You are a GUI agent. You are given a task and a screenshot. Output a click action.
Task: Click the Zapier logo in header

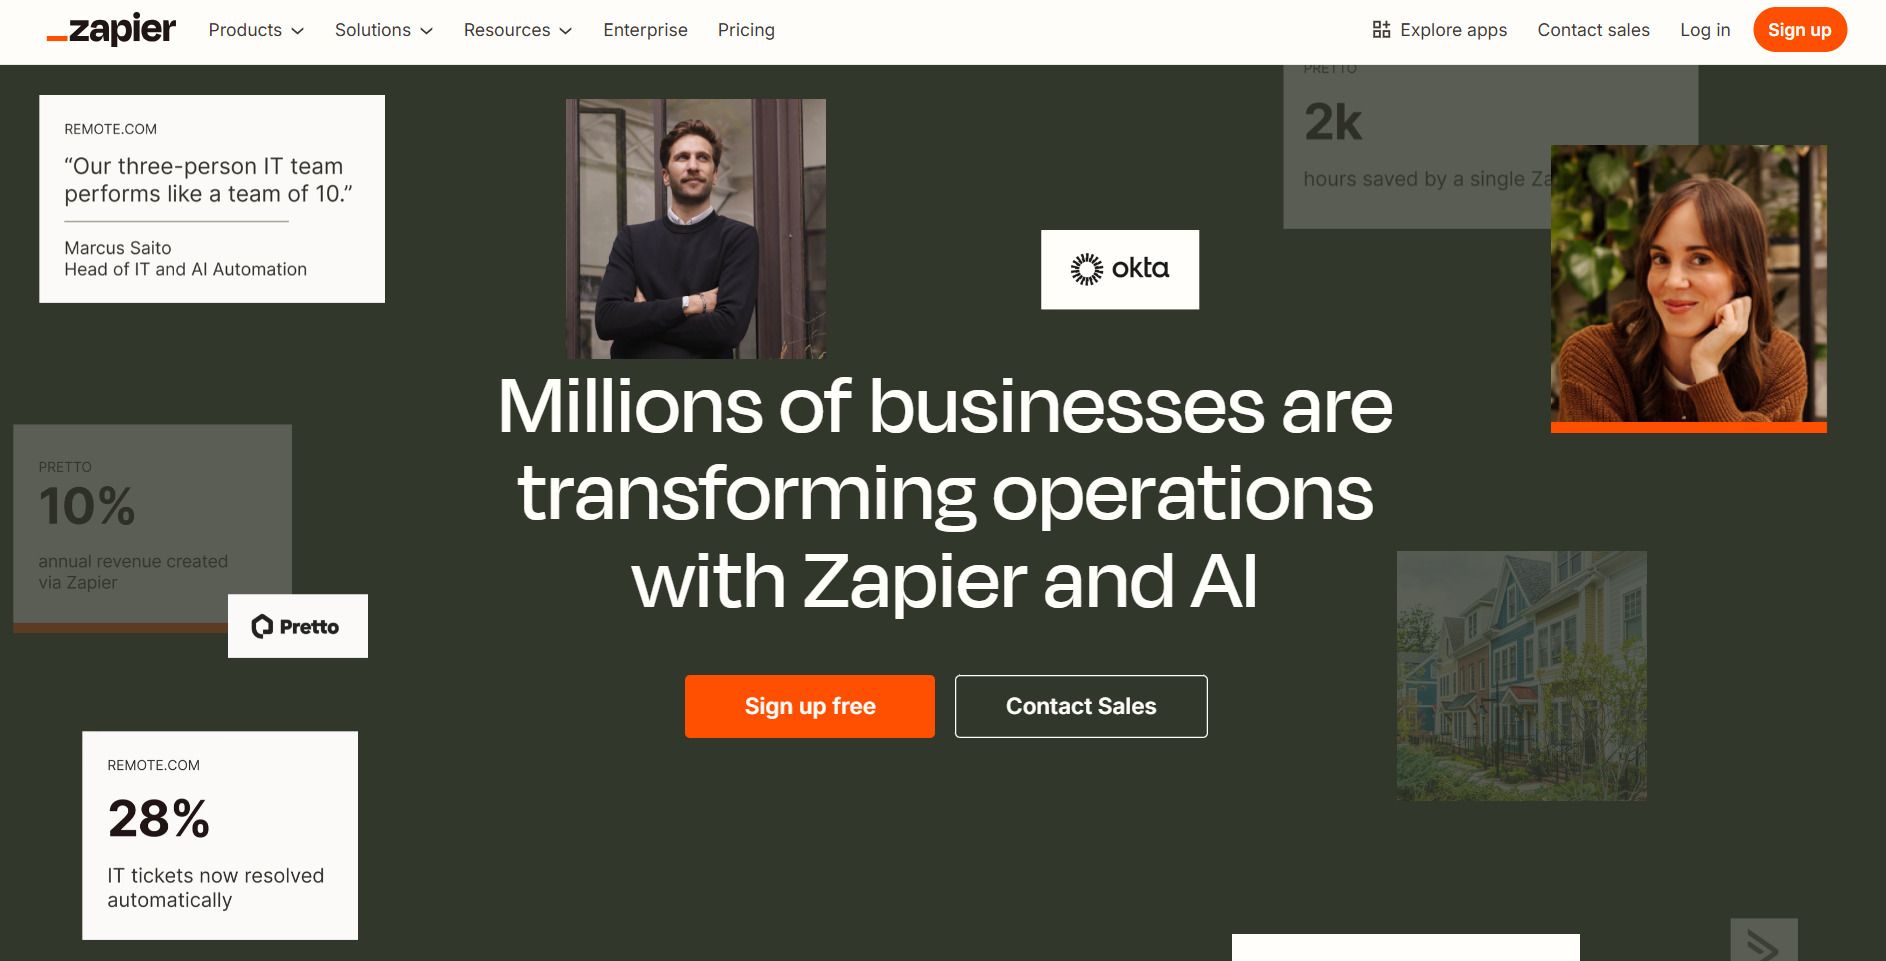click(x=111, y=30)
